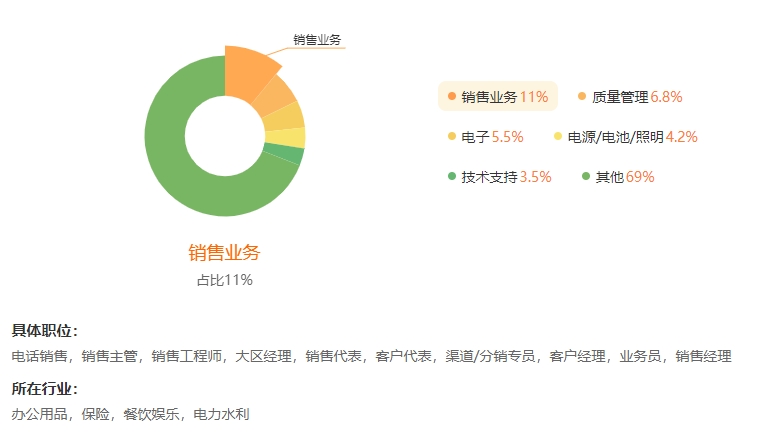Click the 销售业务 callout label above chart

click(x=317, y=40)
